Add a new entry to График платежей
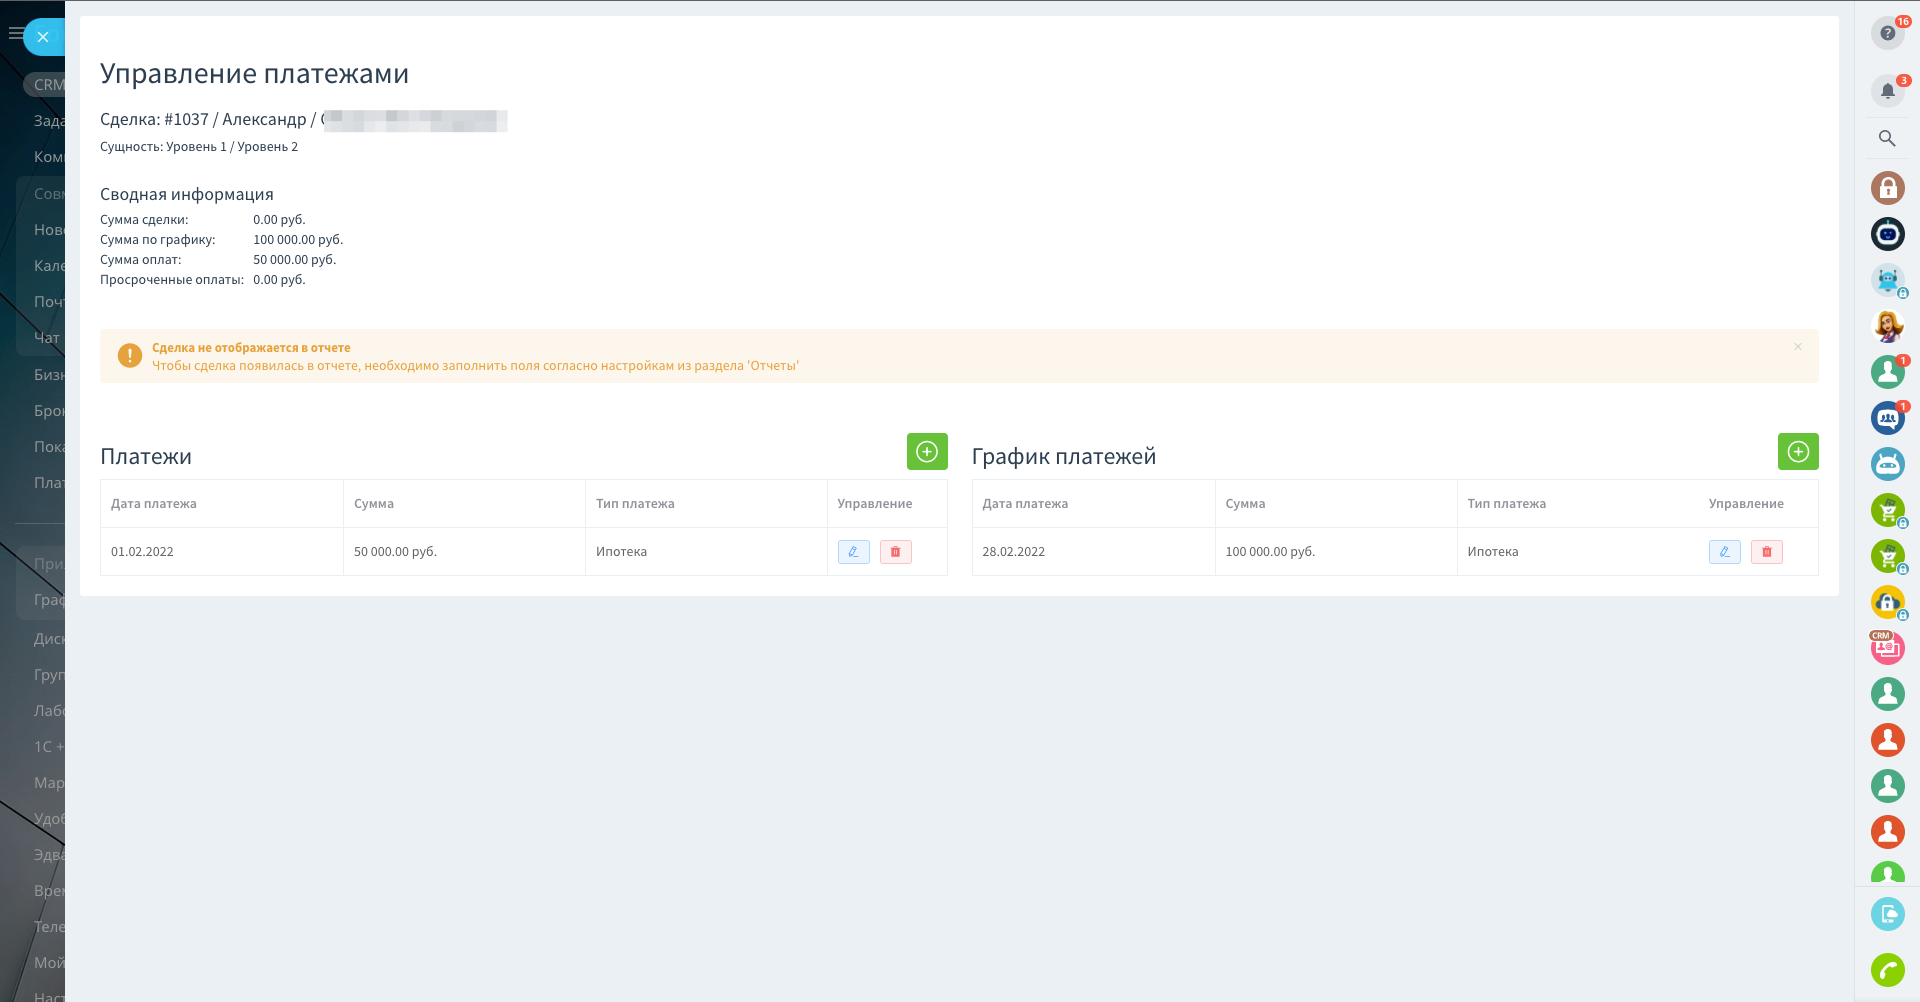 (1798, 452)
